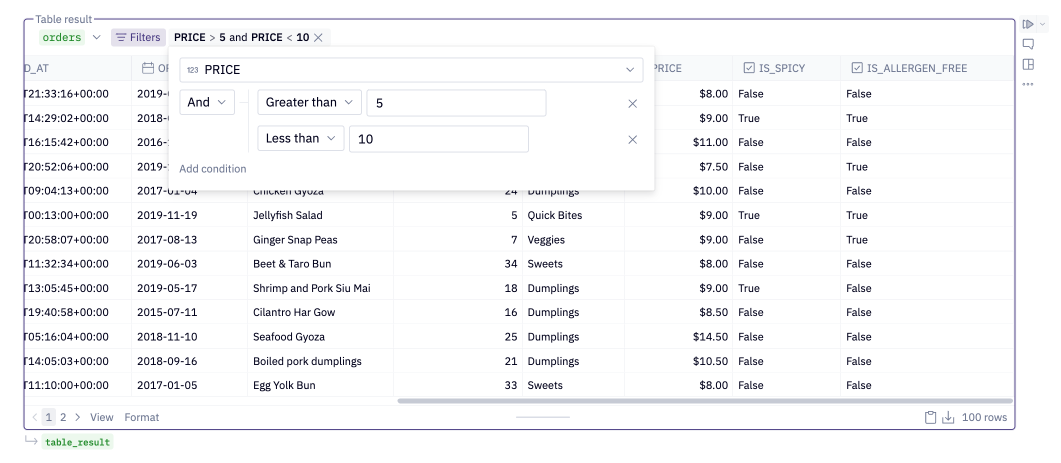Open the View menu
1061x463 pixels.
101,418
